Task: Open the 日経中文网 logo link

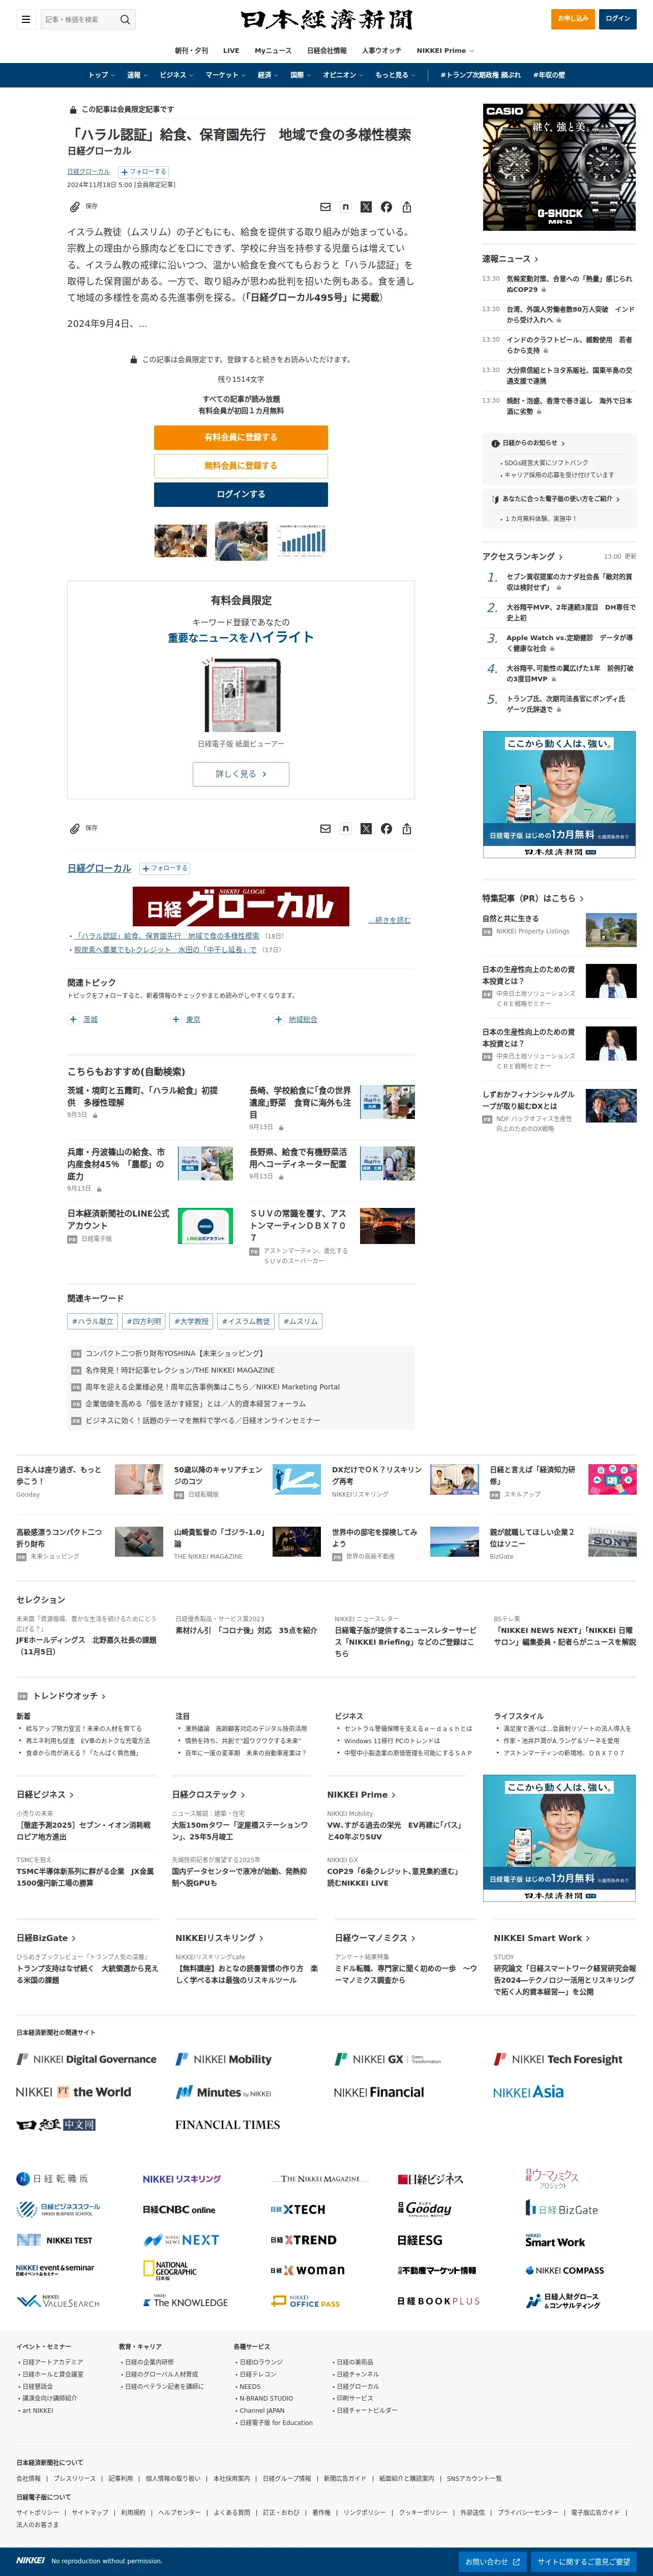Action: [x=56, y=2124]
